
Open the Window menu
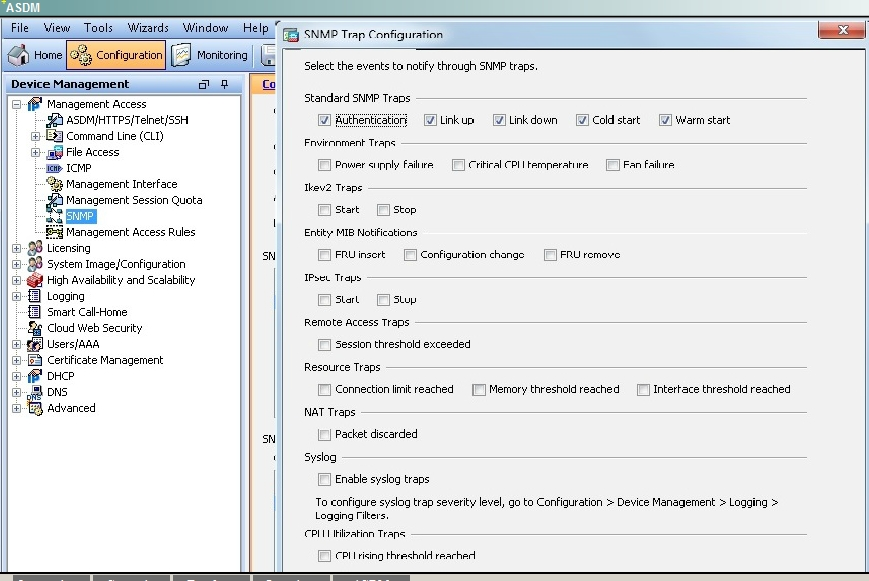coord(205,28)
